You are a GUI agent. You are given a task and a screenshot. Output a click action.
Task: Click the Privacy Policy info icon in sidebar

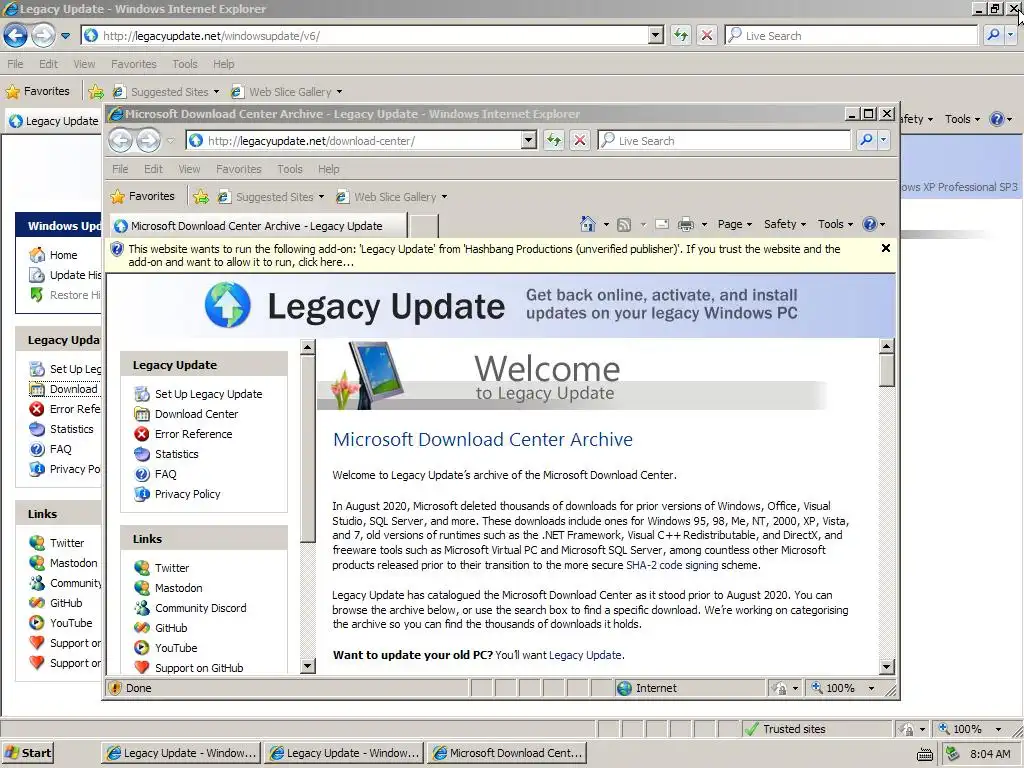[142, 494]
